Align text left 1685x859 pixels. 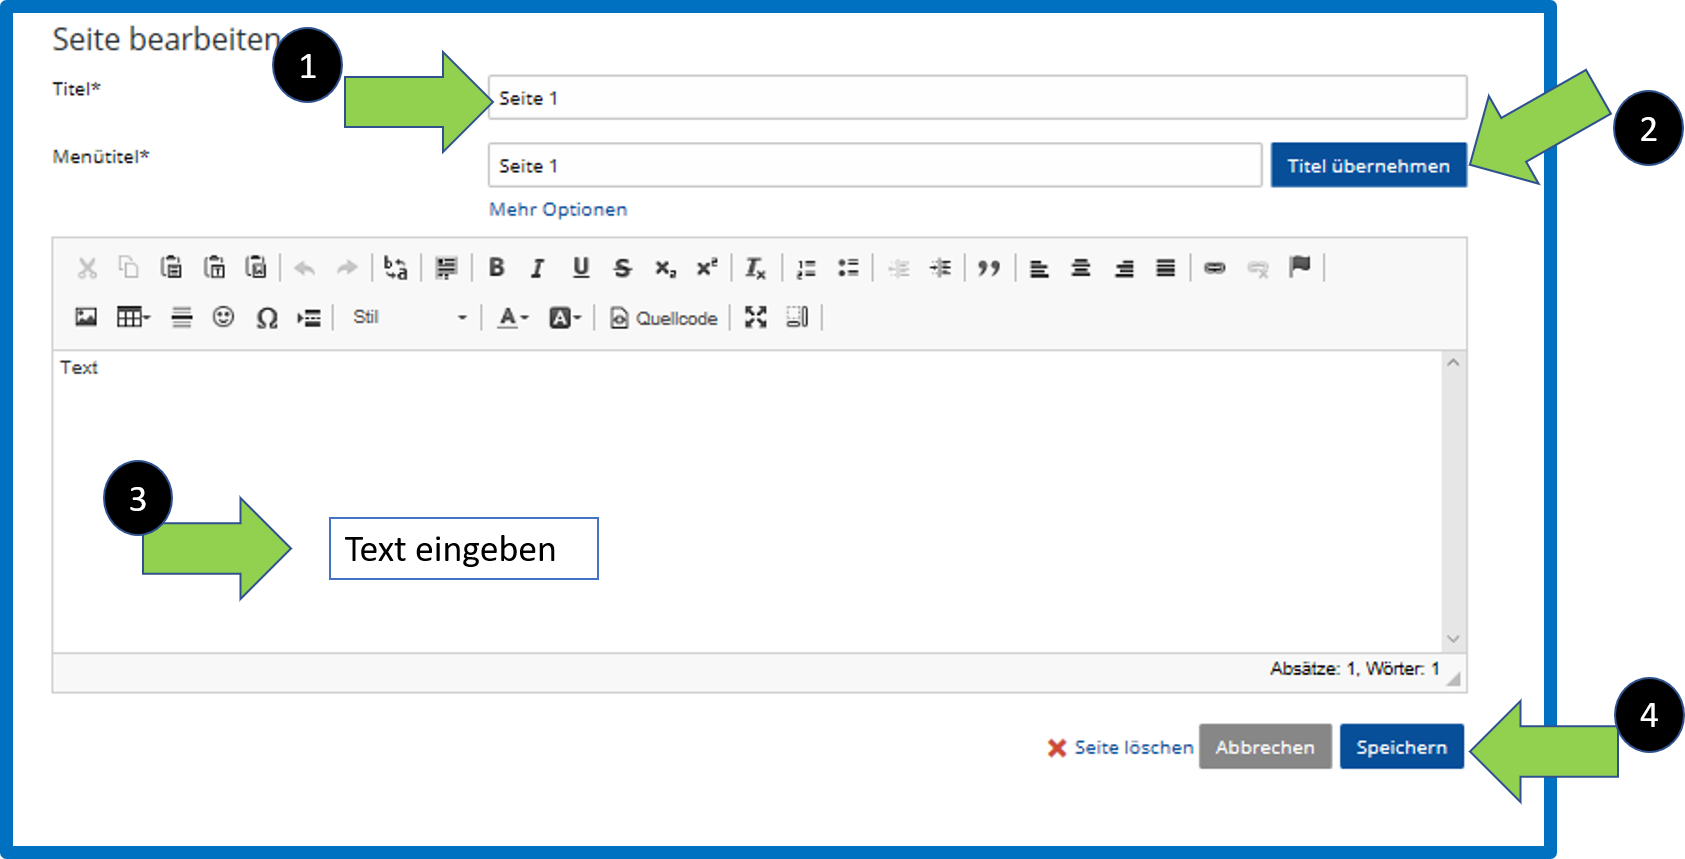click(x=1040, y=268)
